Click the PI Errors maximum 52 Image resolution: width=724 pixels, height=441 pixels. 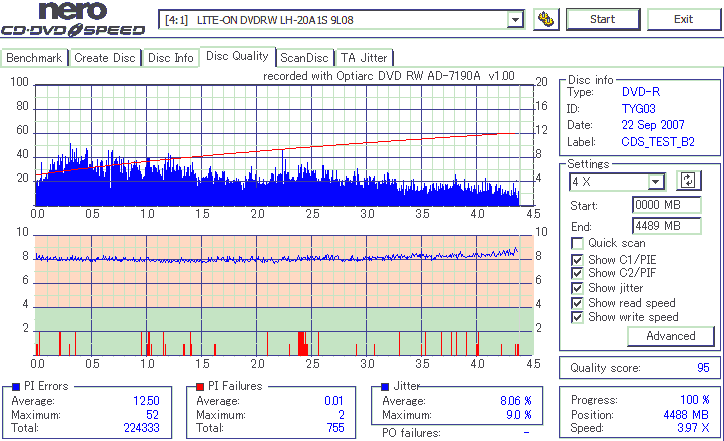[x=152, y=415]
